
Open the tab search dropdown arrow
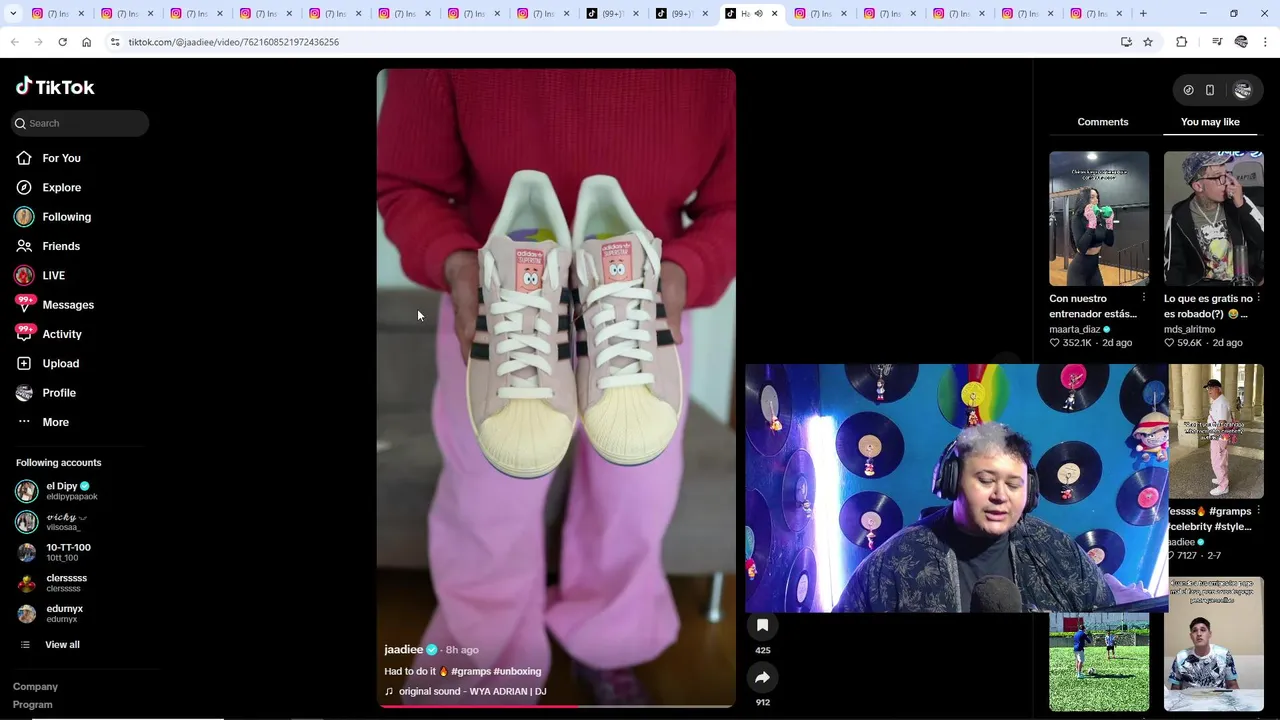click(13, 14)
